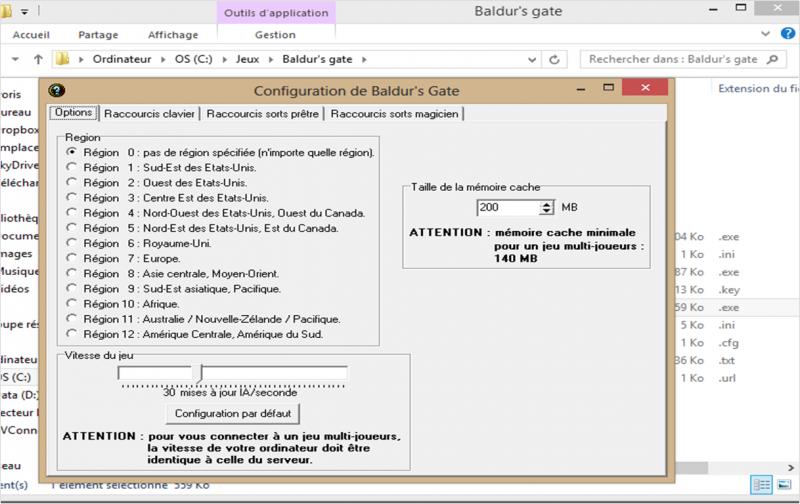Click Explorer title bar folder icon
The image size is (800, 504).
(6, 11)
